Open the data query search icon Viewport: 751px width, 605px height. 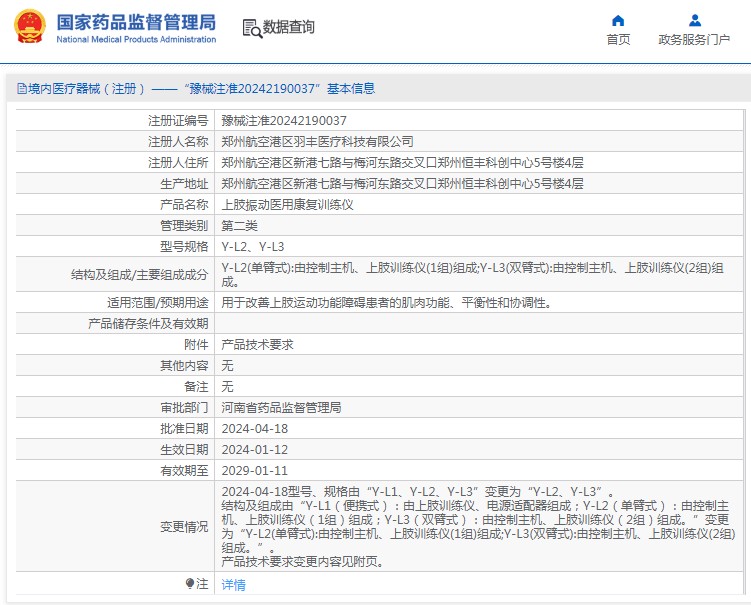[252, 28]
